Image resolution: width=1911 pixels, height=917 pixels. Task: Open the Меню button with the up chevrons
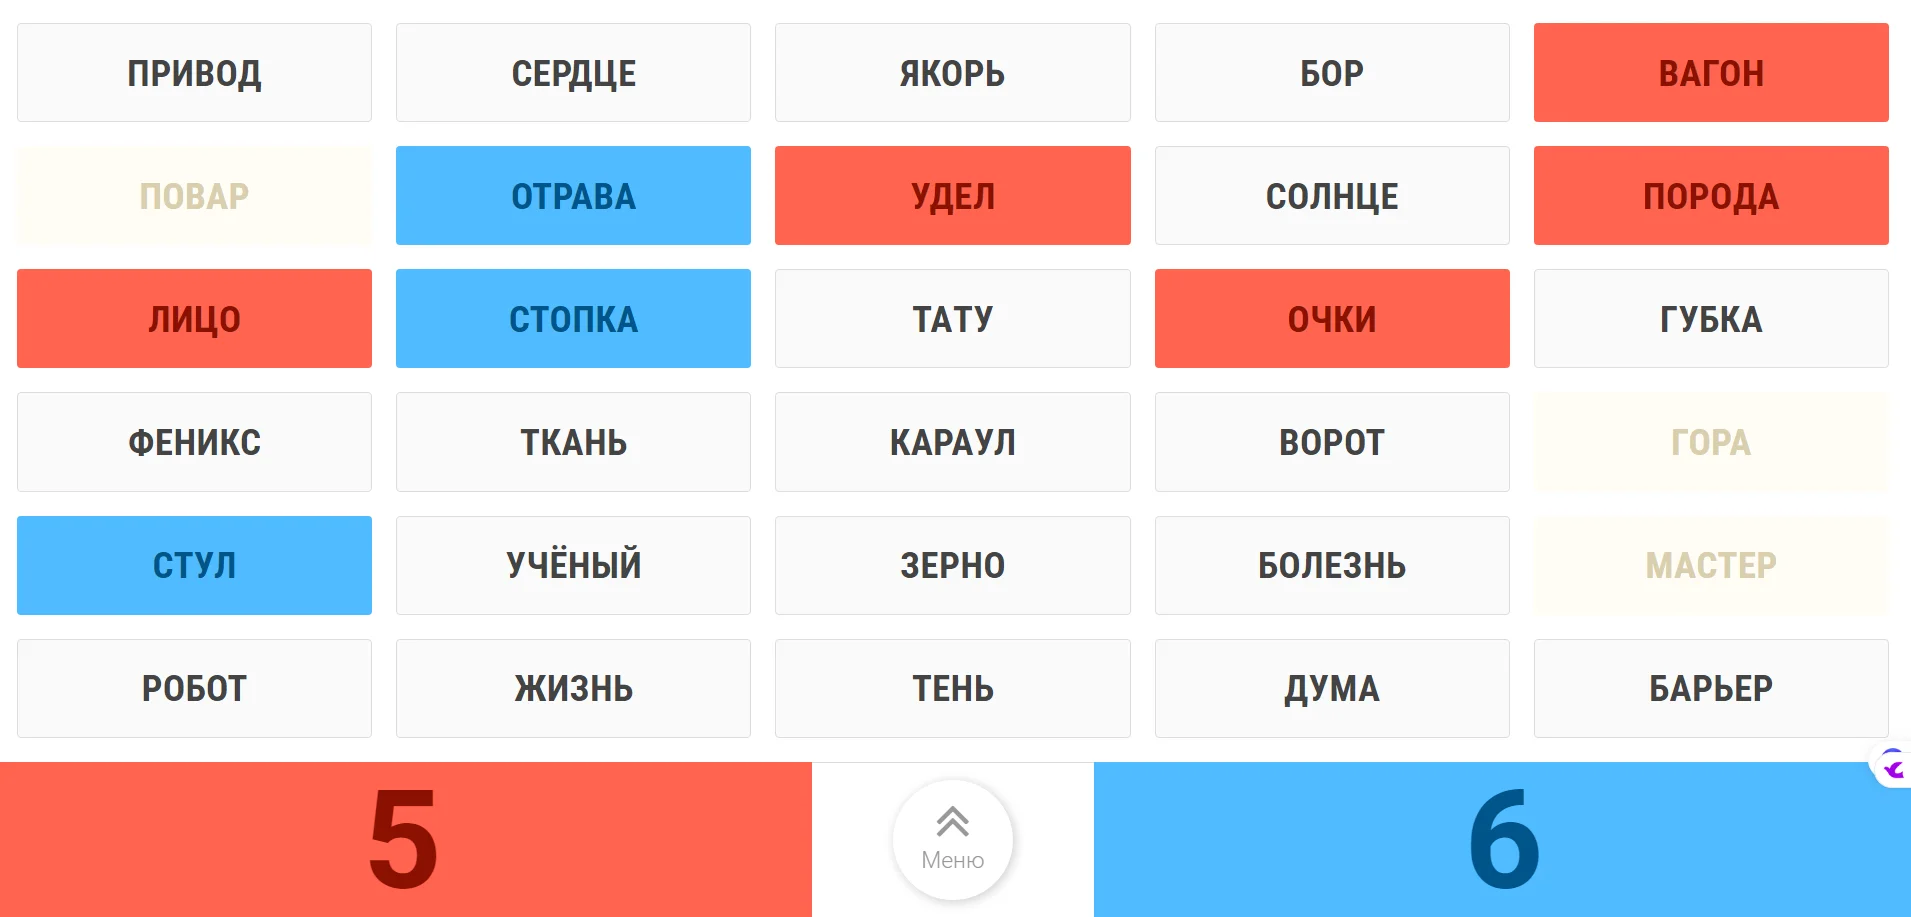point(952,839)
